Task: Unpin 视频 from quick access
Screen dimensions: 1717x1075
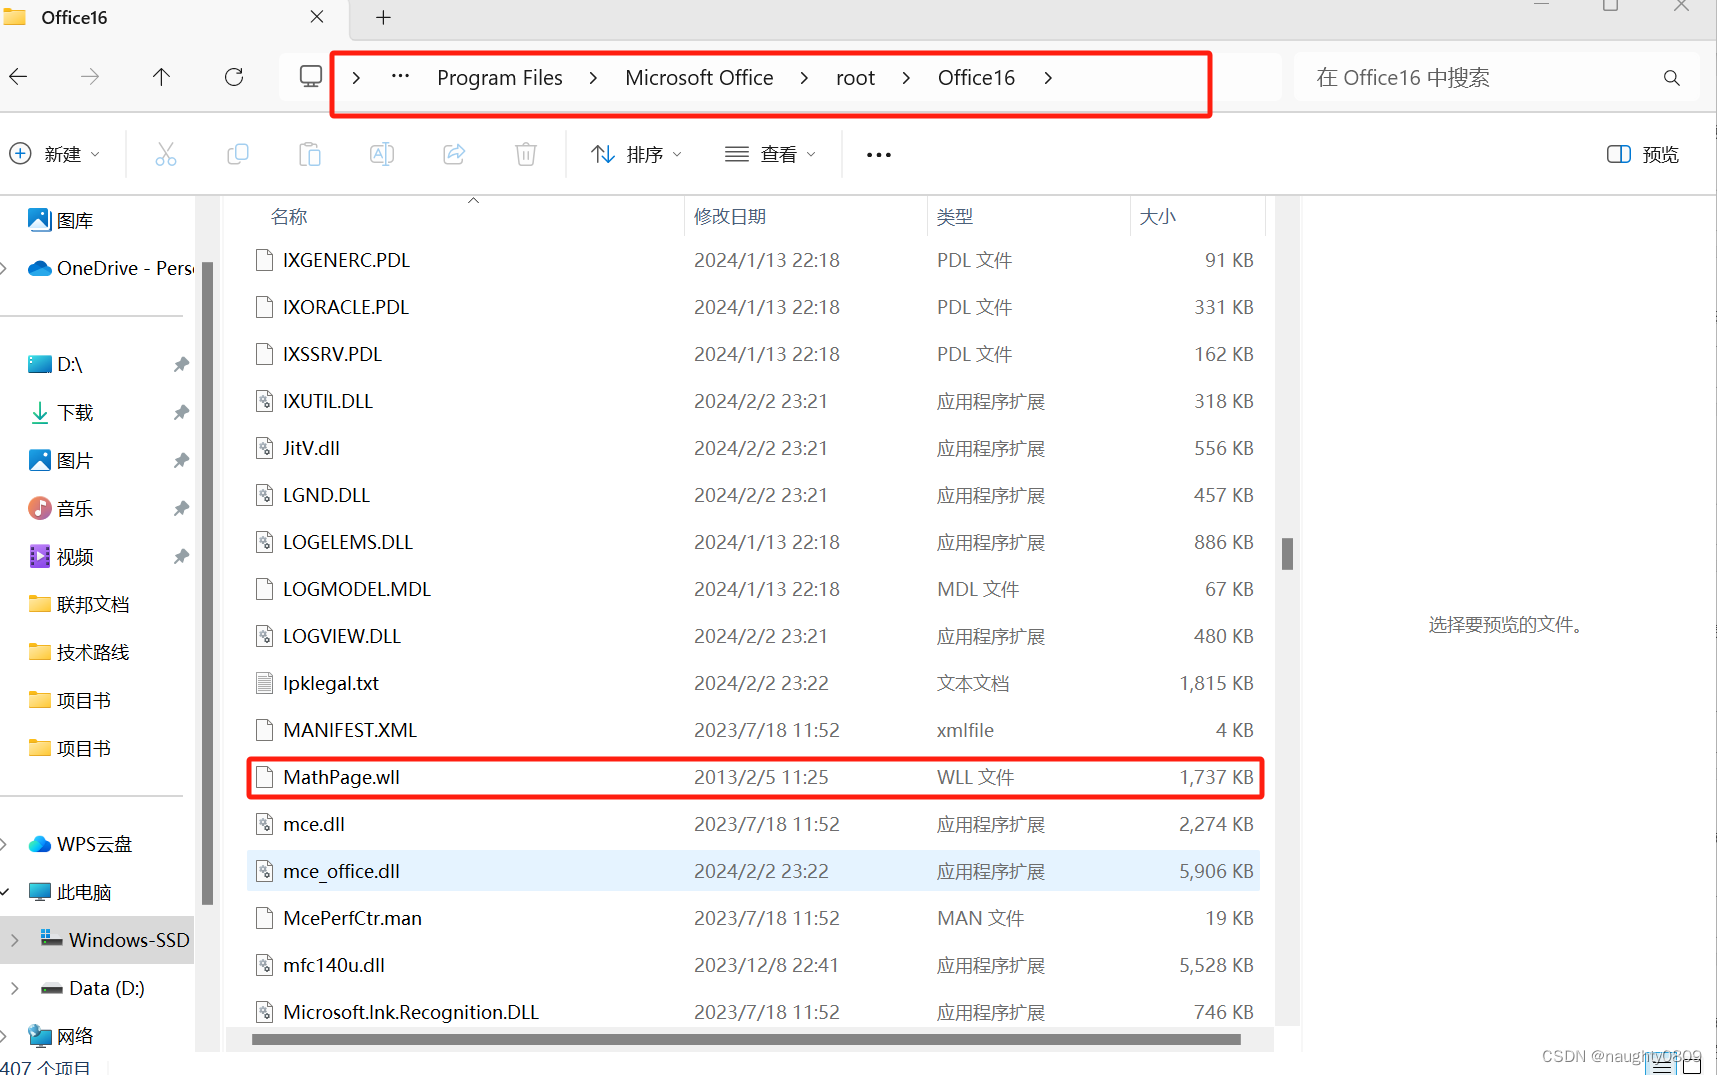Action: point(181,556)
